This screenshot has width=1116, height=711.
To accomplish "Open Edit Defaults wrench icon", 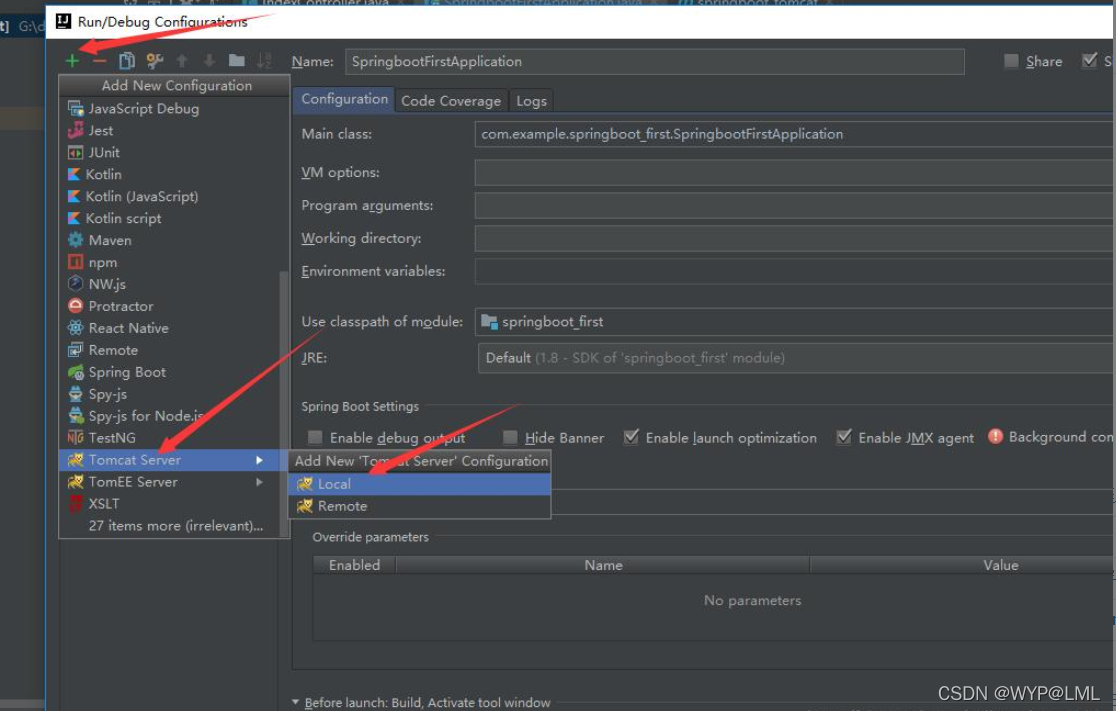I will (x=154, y=61).
